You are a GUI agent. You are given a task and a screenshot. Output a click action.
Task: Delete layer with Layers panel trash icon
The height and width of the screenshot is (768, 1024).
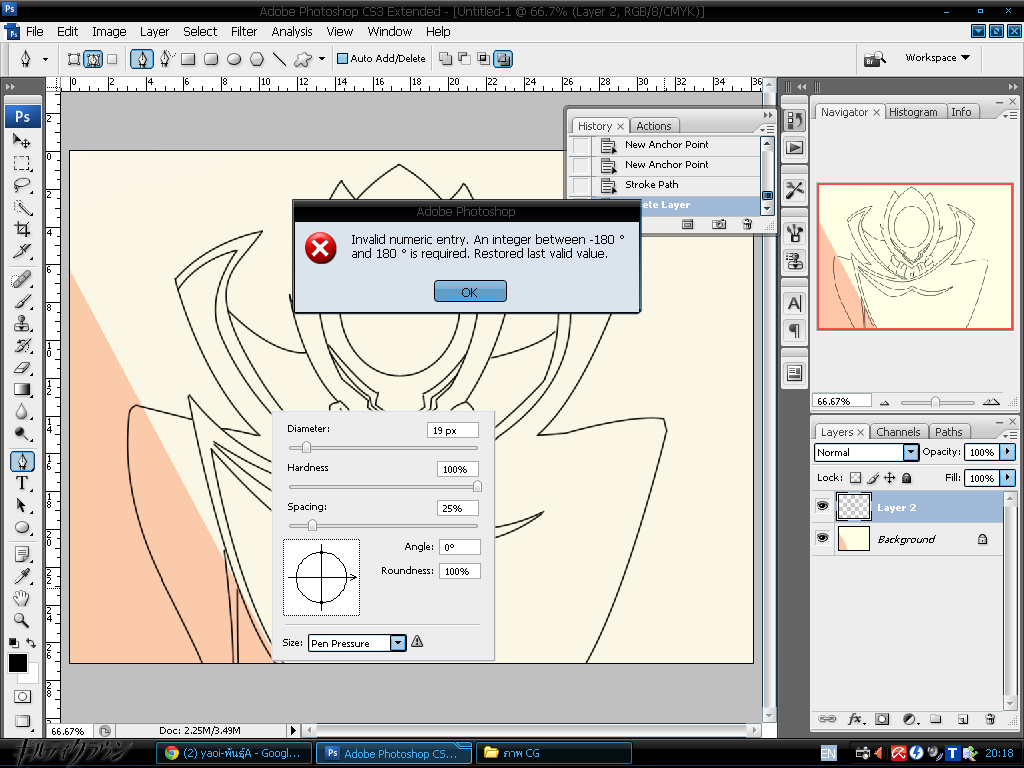pos(990,719)
